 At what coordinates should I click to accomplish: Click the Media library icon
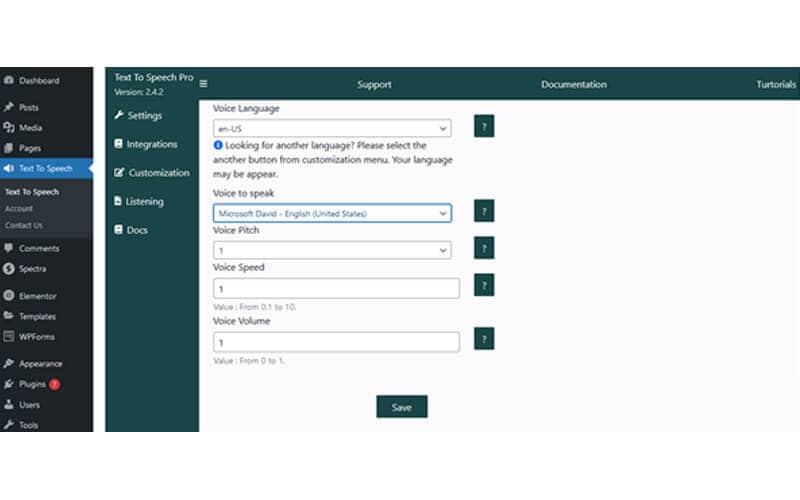9,128
